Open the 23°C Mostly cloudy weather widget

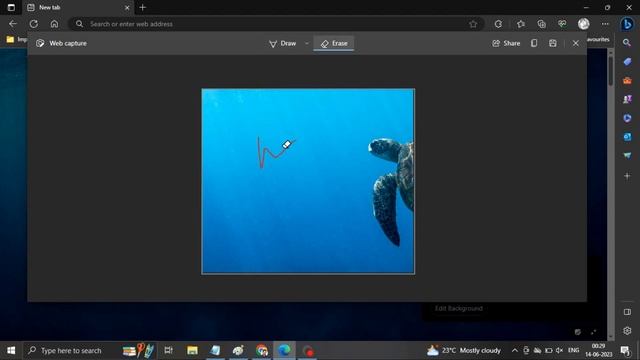pos(464,350)
